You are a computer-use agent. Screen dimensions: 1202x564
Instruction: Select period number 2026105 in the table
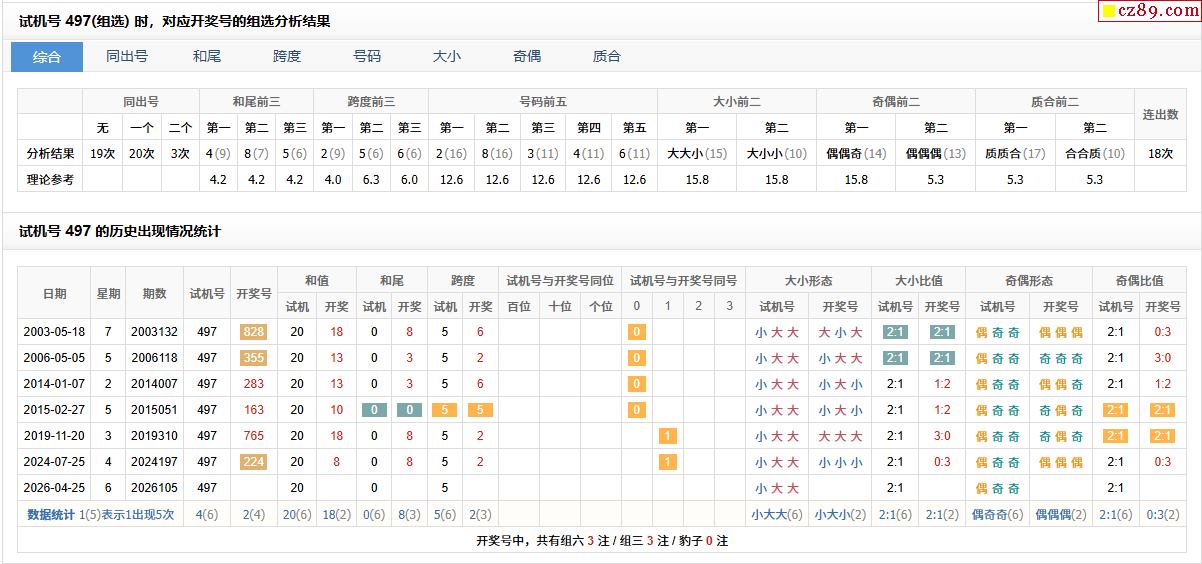coord(154,488)
